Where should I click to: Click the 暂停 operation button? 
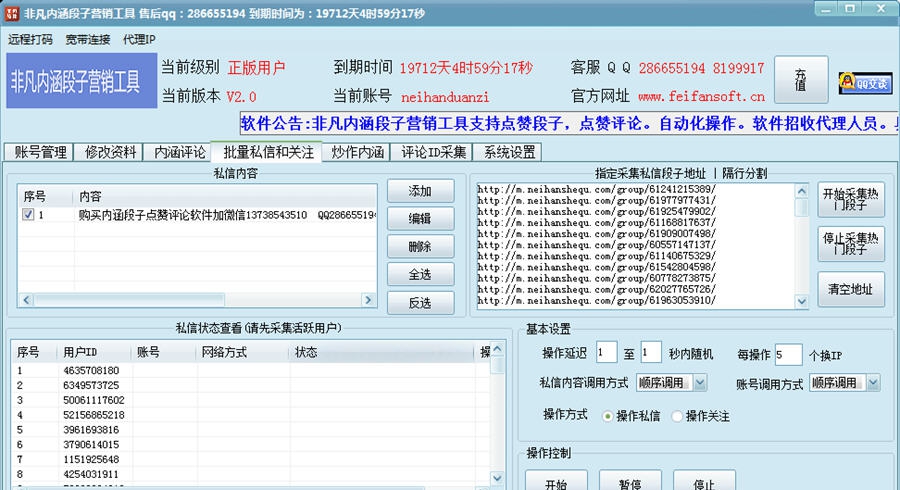click(x=630, y=482)
